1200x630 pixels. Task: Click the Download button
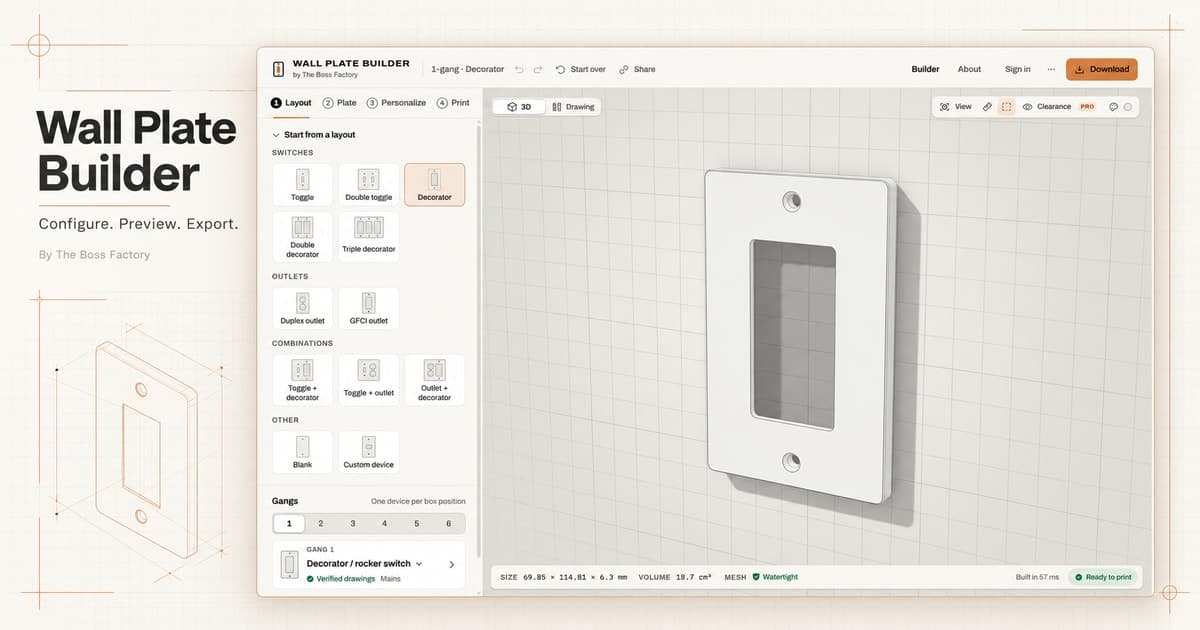pyautogui.click(x=1101, y=69)
